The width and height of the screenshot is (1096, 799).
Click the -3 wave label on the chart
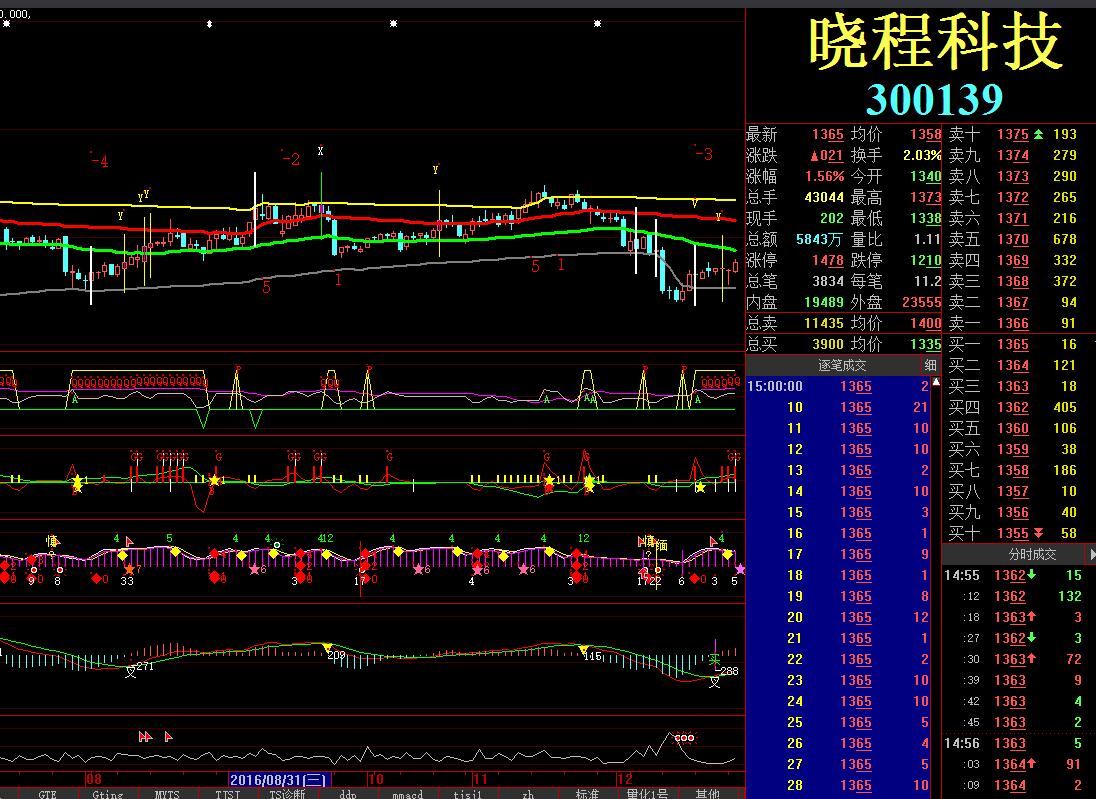(x=703, y=153)
